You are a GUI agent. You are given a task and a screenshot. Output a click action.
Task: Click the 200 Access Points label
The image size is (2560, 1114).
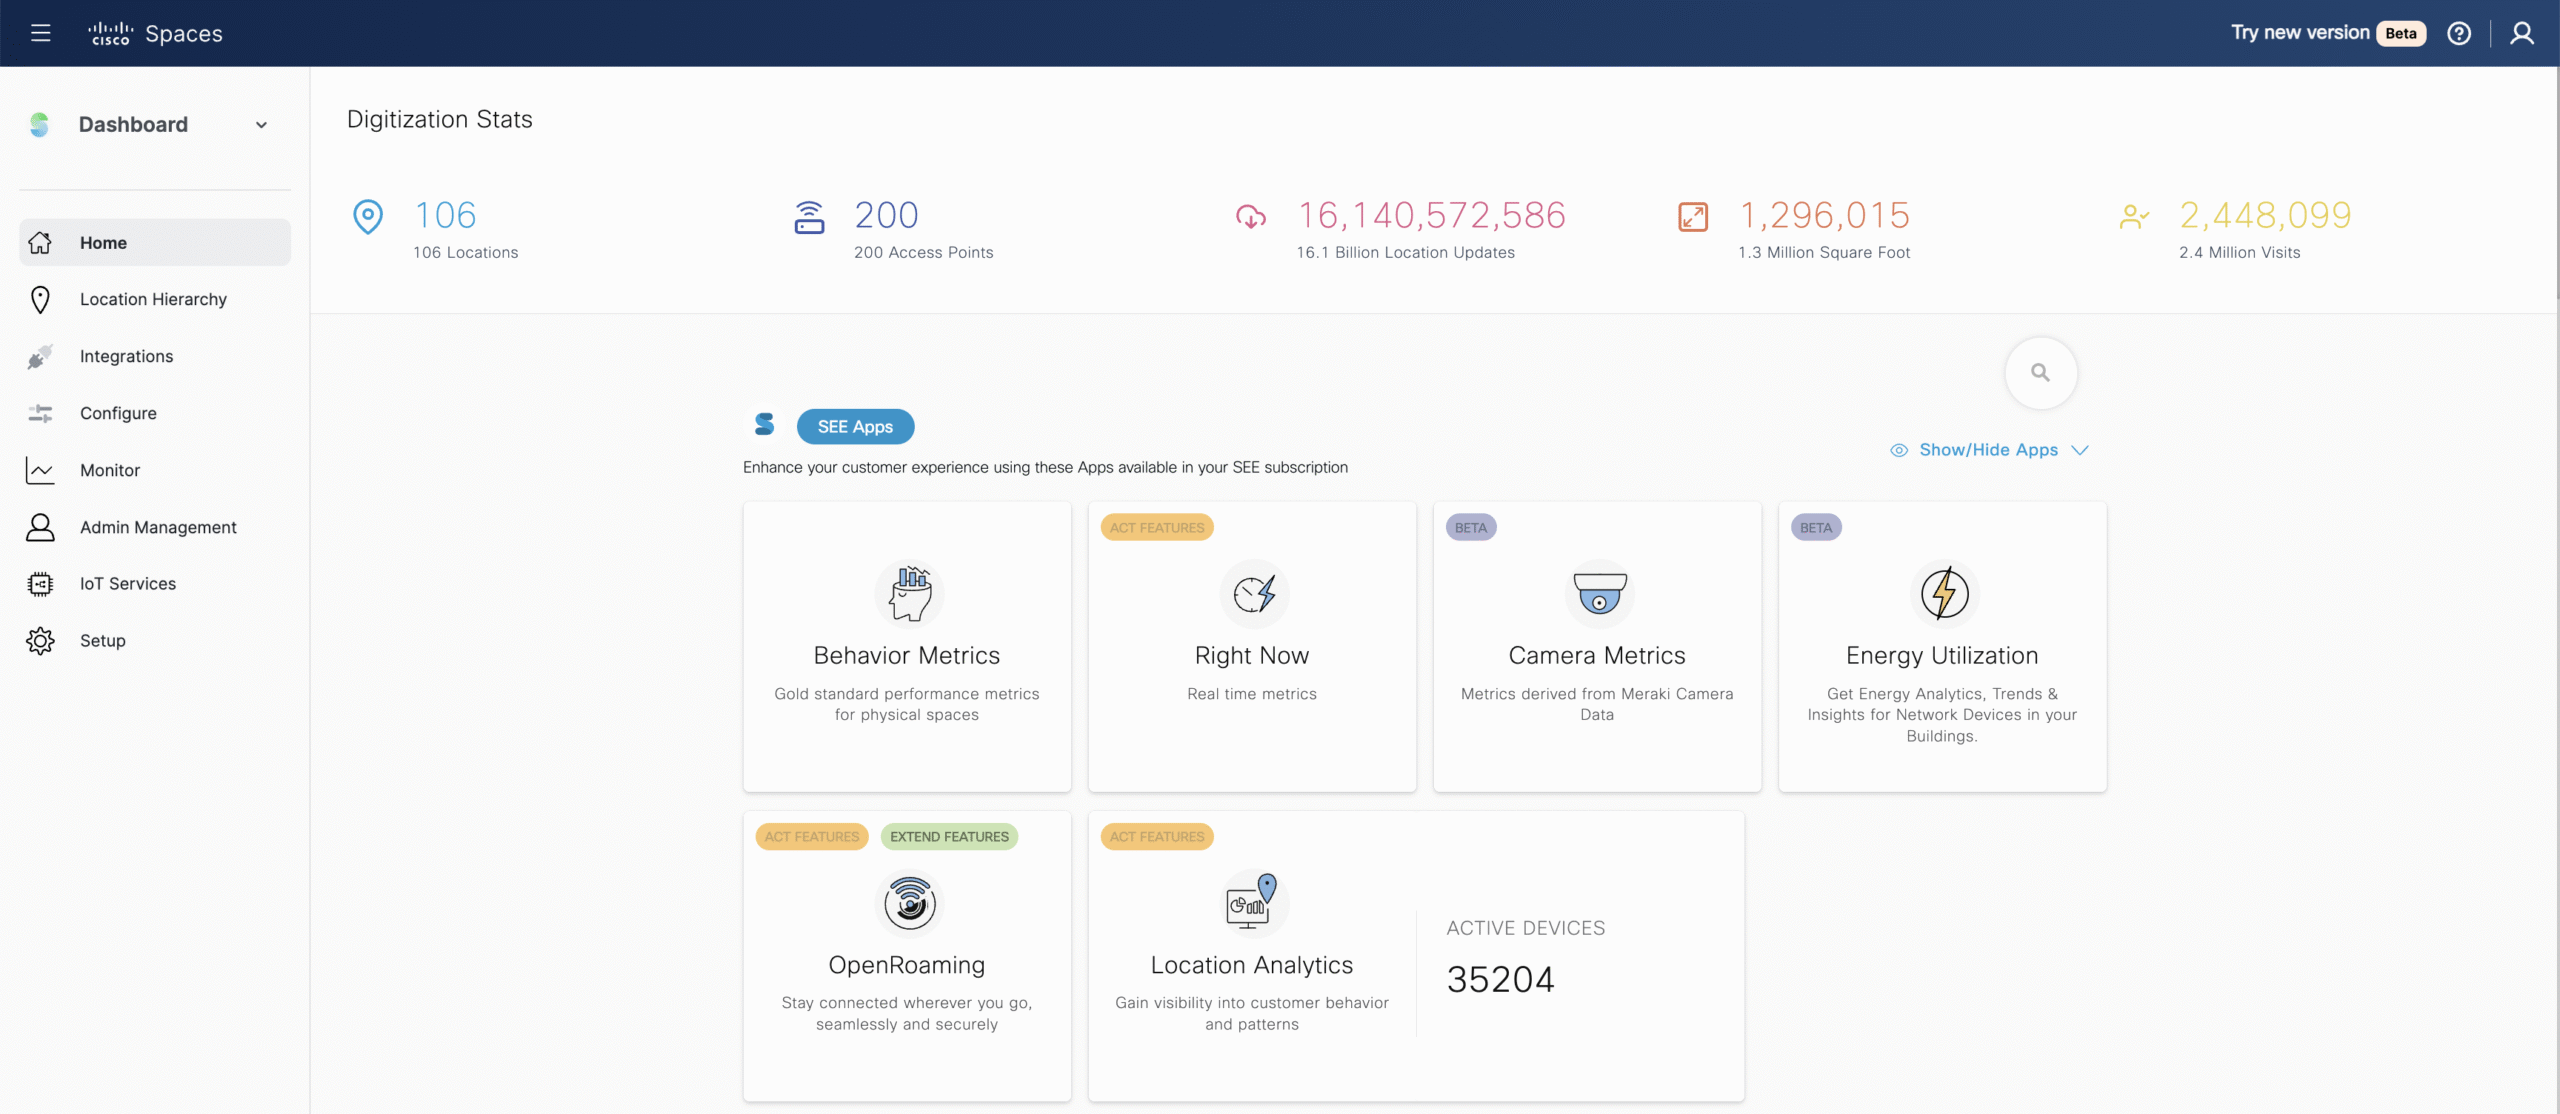pyautogui.click(x=924, y=253)
